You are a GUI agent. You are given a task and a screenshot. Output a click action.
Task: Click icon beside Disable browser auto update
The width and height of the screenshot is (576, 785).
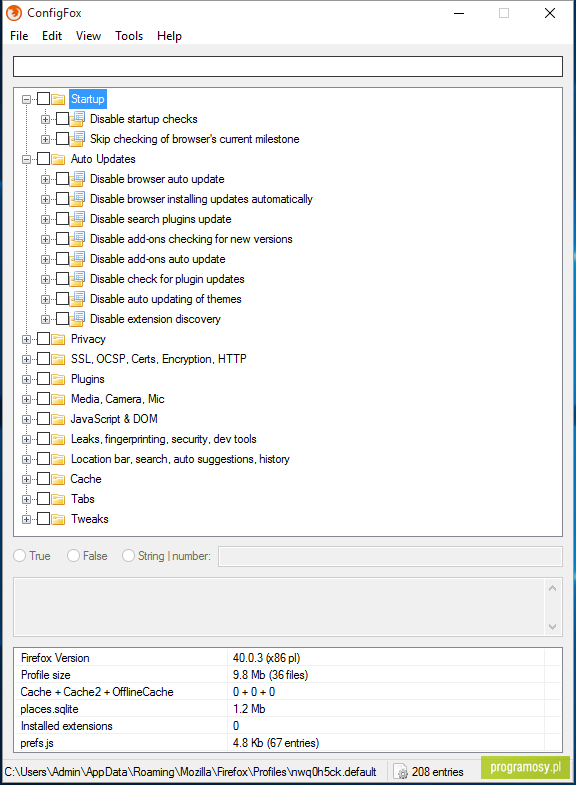(x=77, y=179)
